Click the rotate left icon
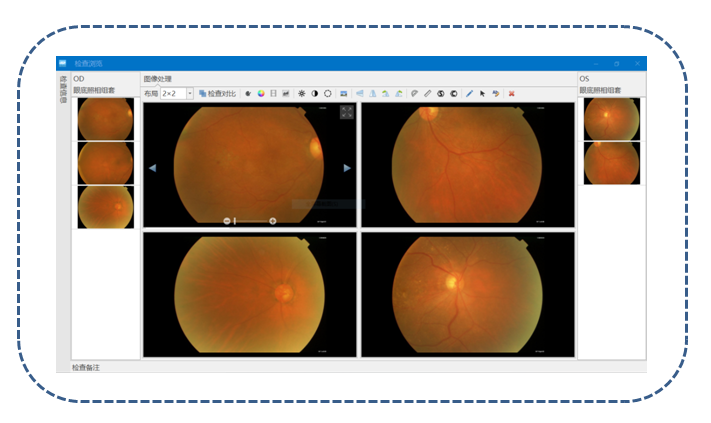Screen dimensions: 711x423 click(x=385, y=93)
